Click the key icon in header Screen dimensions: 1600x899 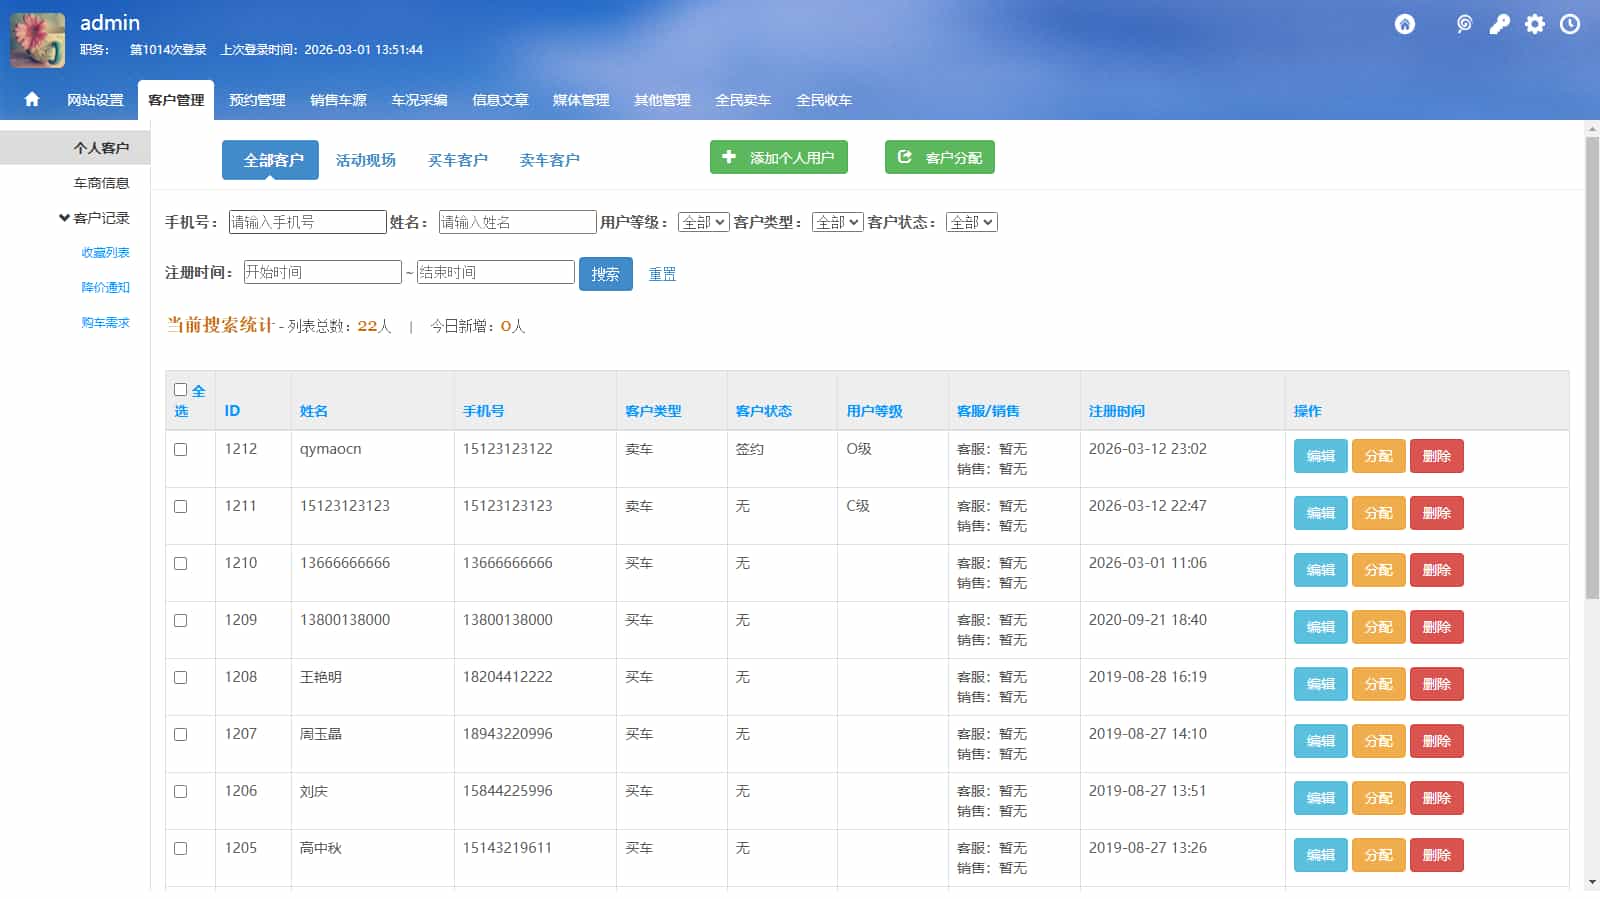click(x=1499, y=24)
